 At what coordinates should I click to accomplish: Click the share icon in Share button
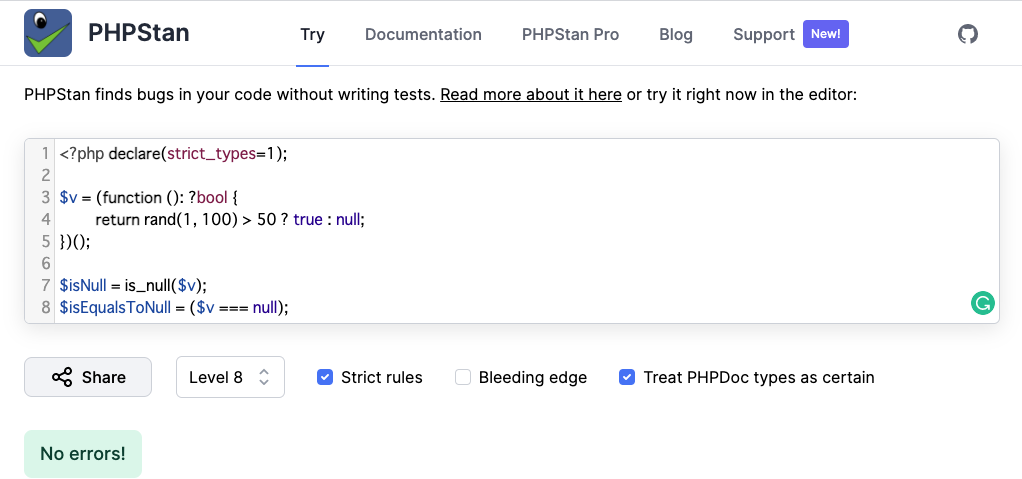point(62,377)
